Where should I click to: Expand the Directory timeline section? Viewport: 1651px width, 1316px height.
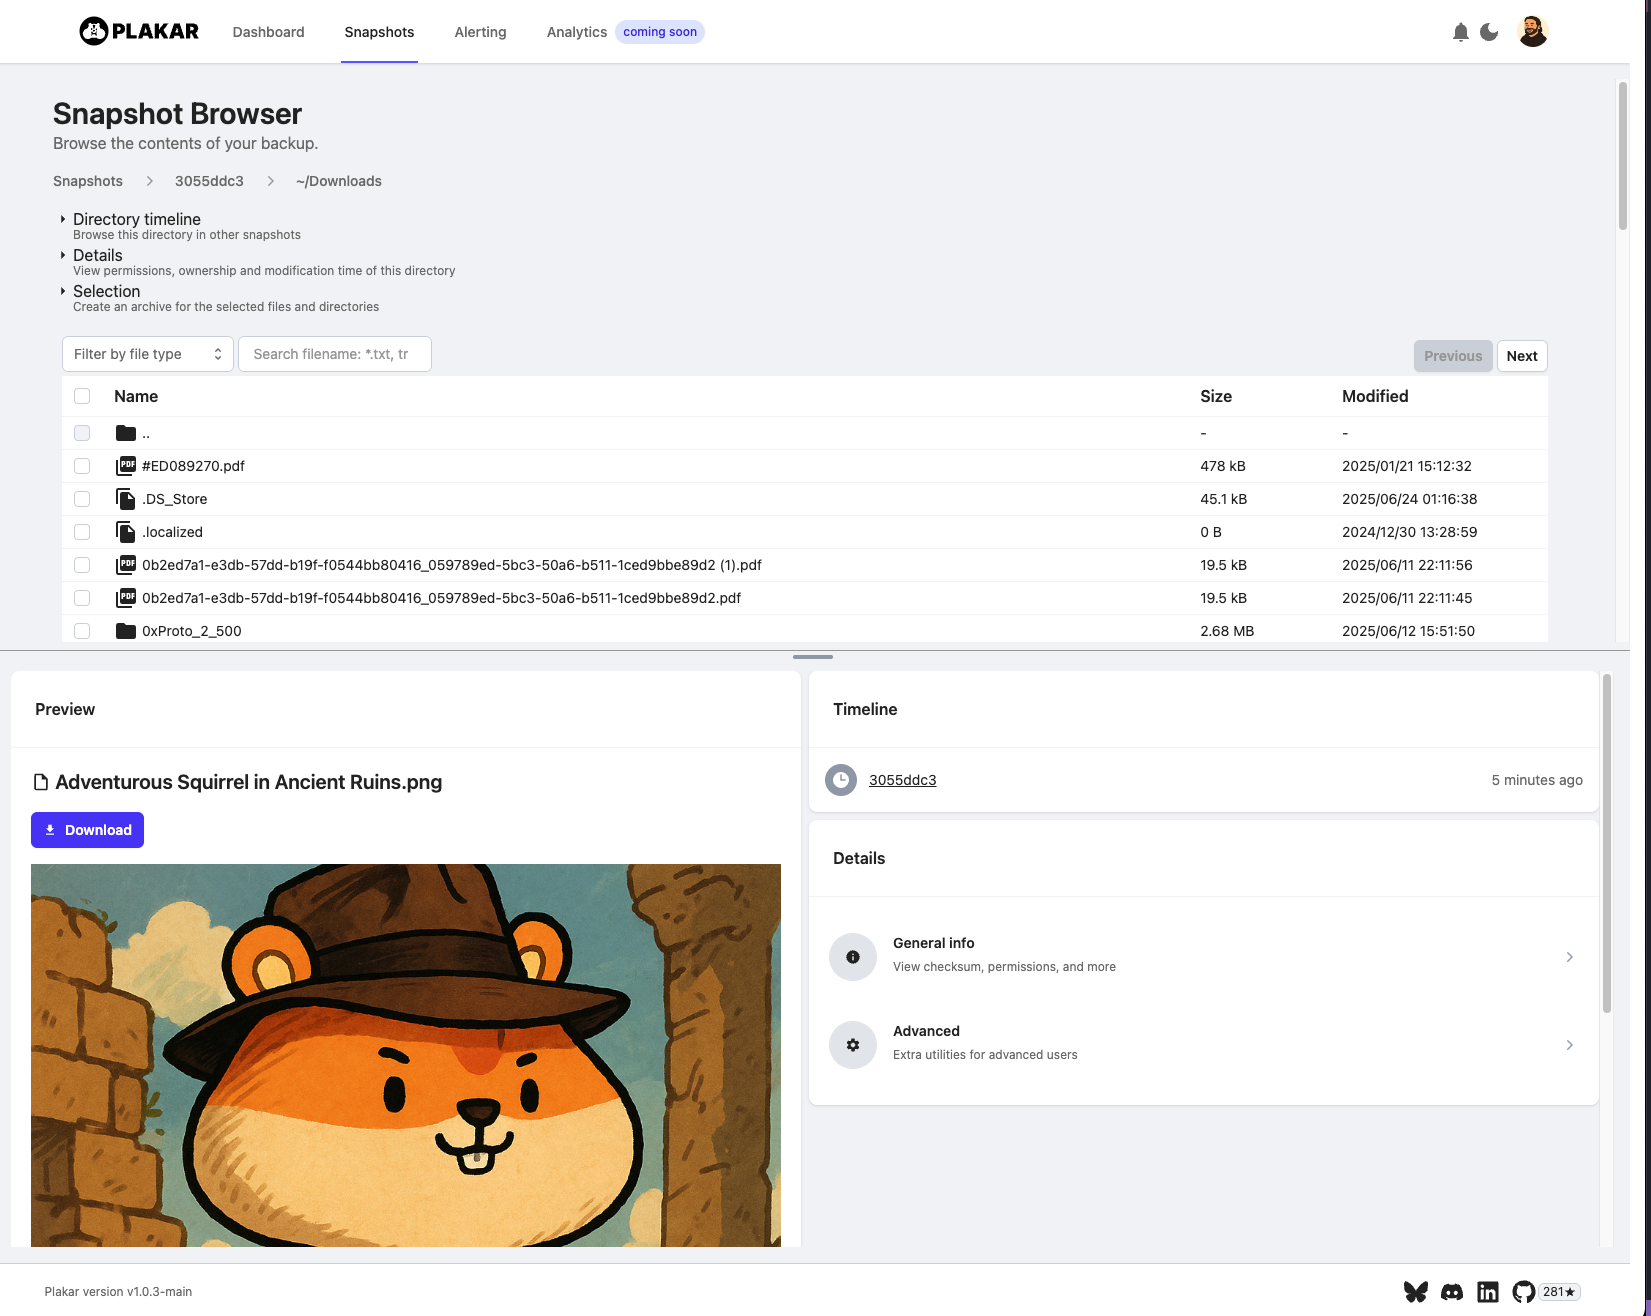136,219
